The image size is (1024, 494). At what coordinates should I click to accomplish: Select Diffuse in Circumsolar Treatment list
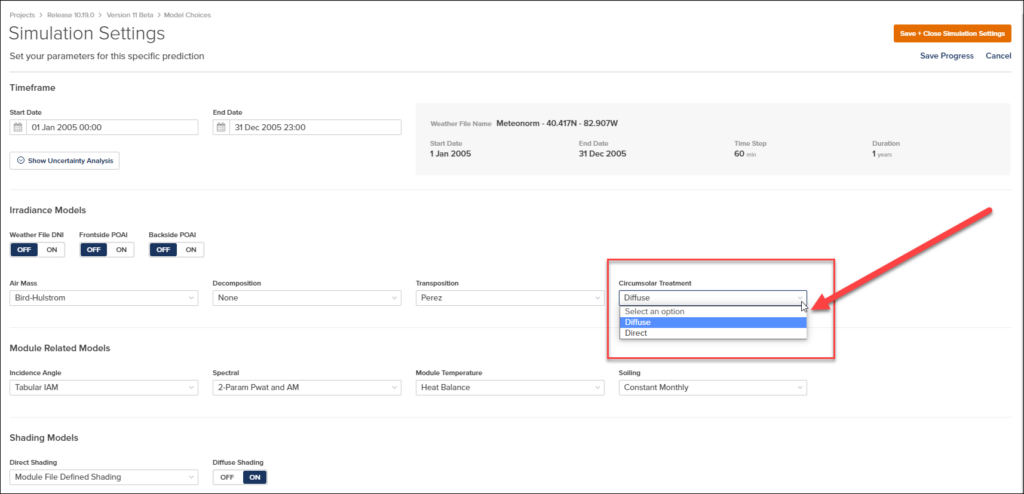(x=713, y=322)
